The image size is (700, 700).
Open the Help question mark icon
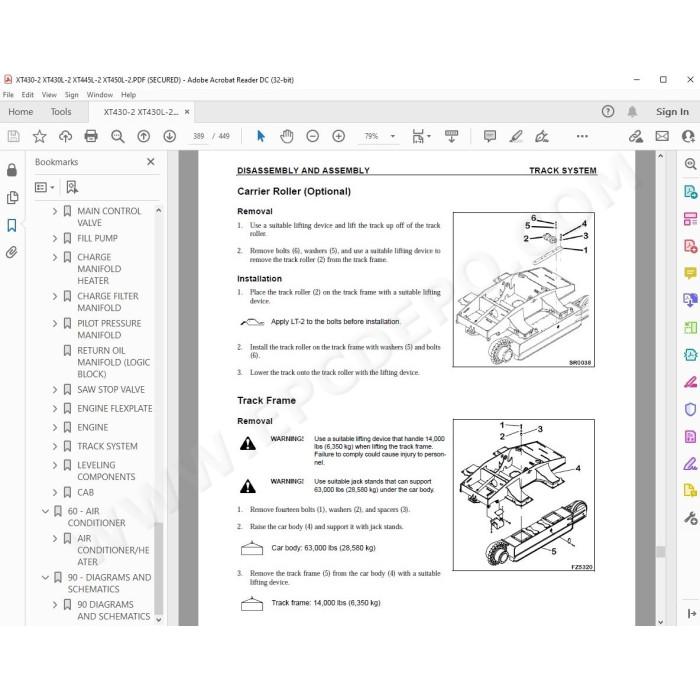tap(608, 112)
